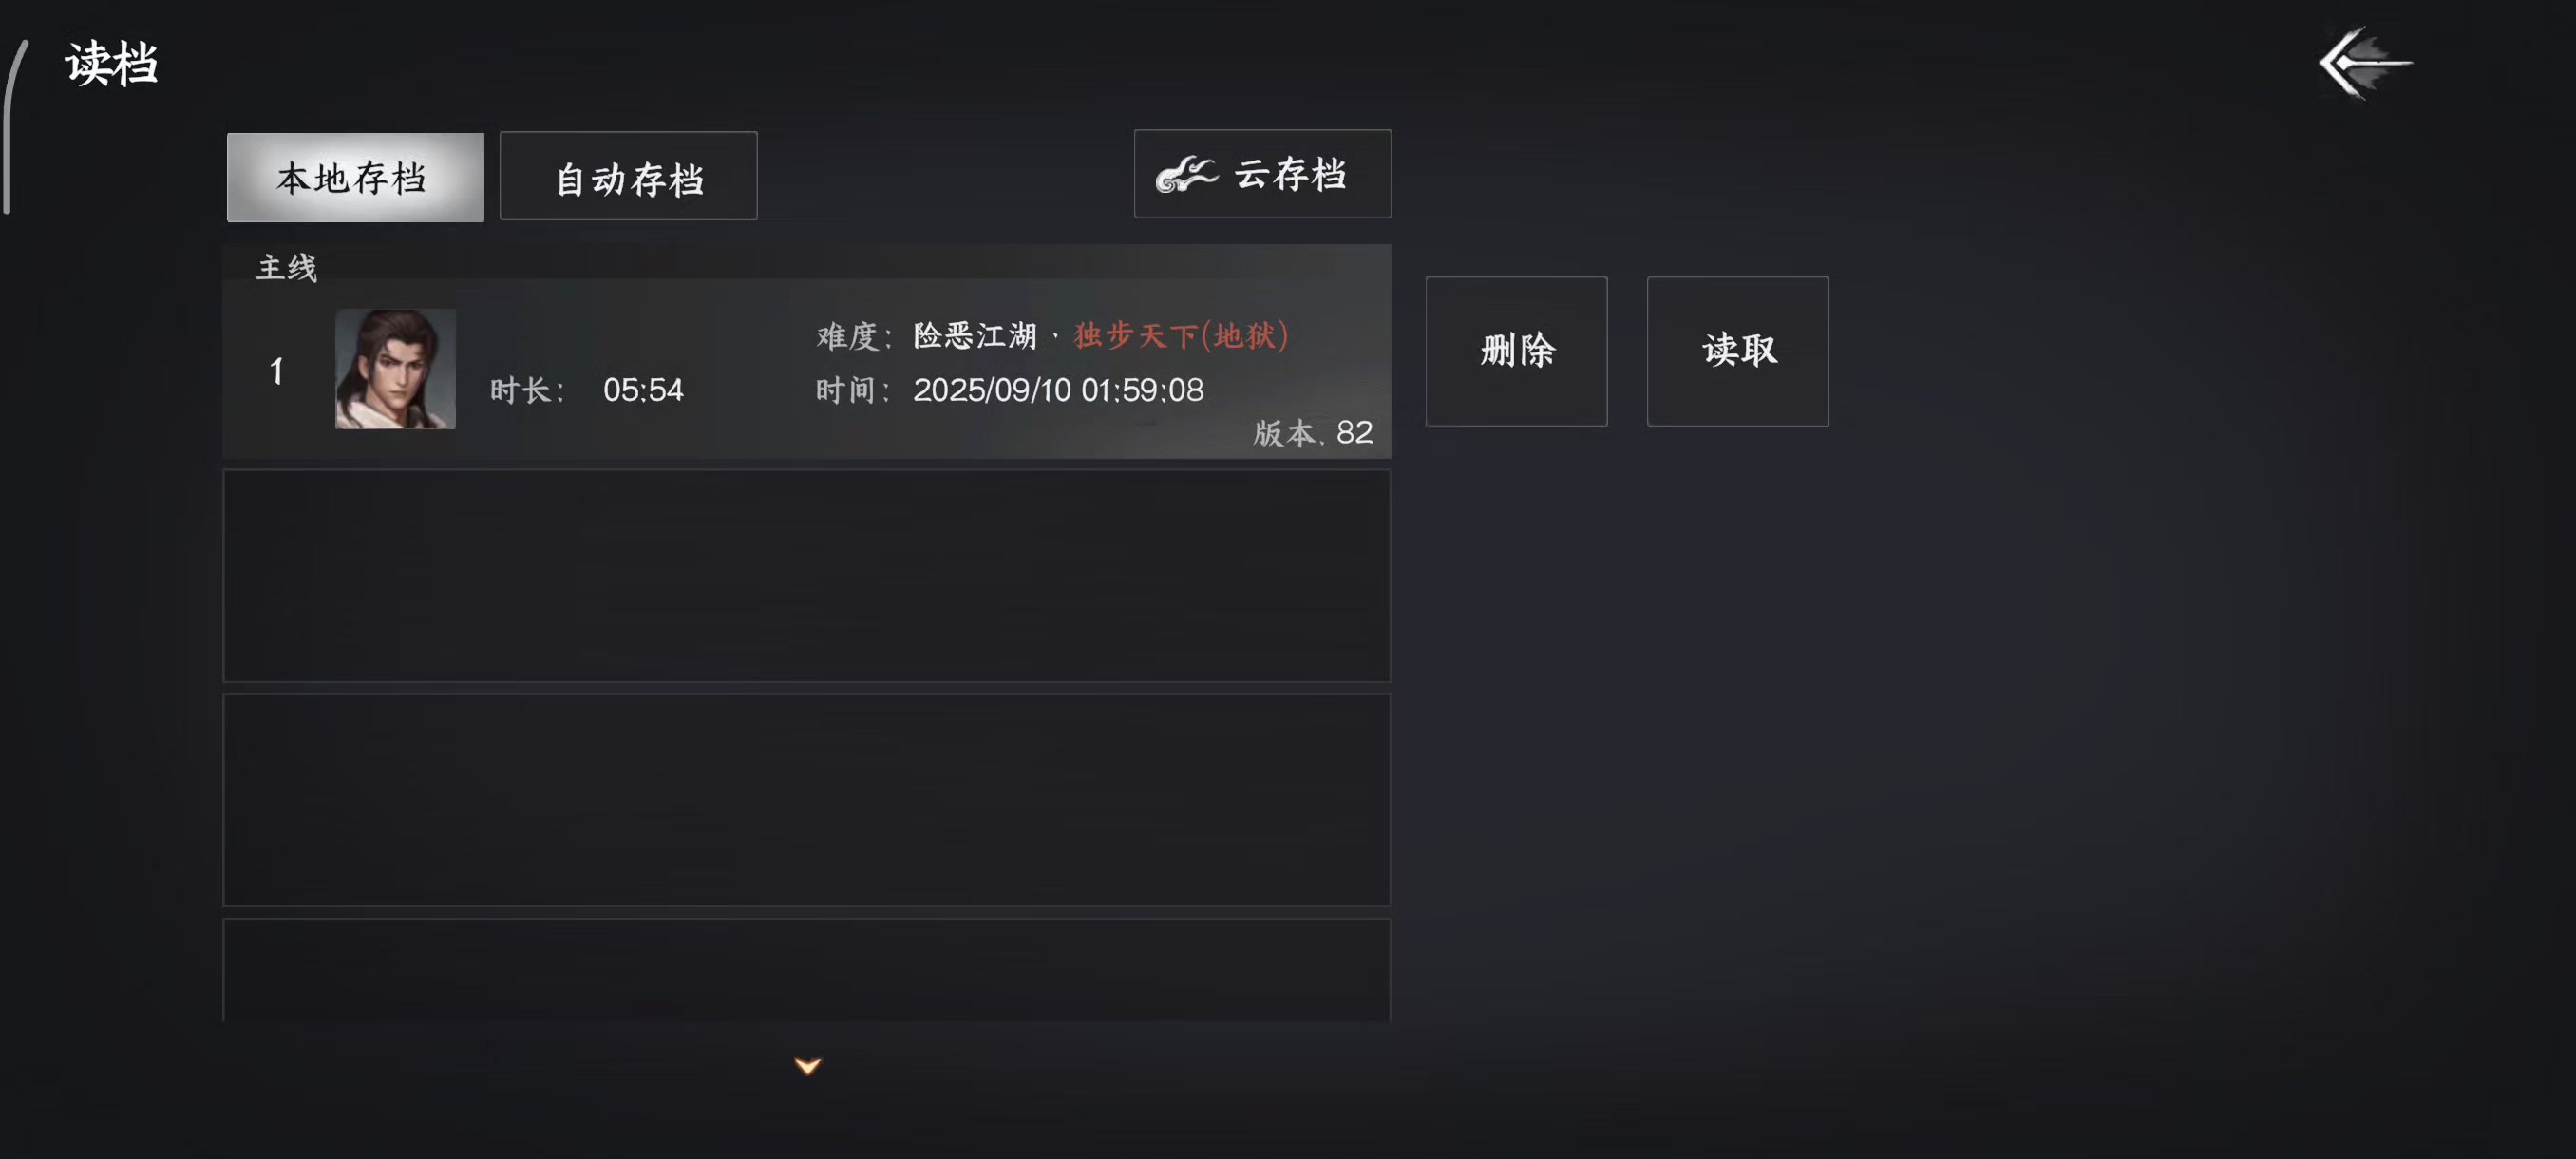Click the 独步天下(地狱) difficulty label
Viewport: 2576px width, 1159px height.
point(1181,335)
